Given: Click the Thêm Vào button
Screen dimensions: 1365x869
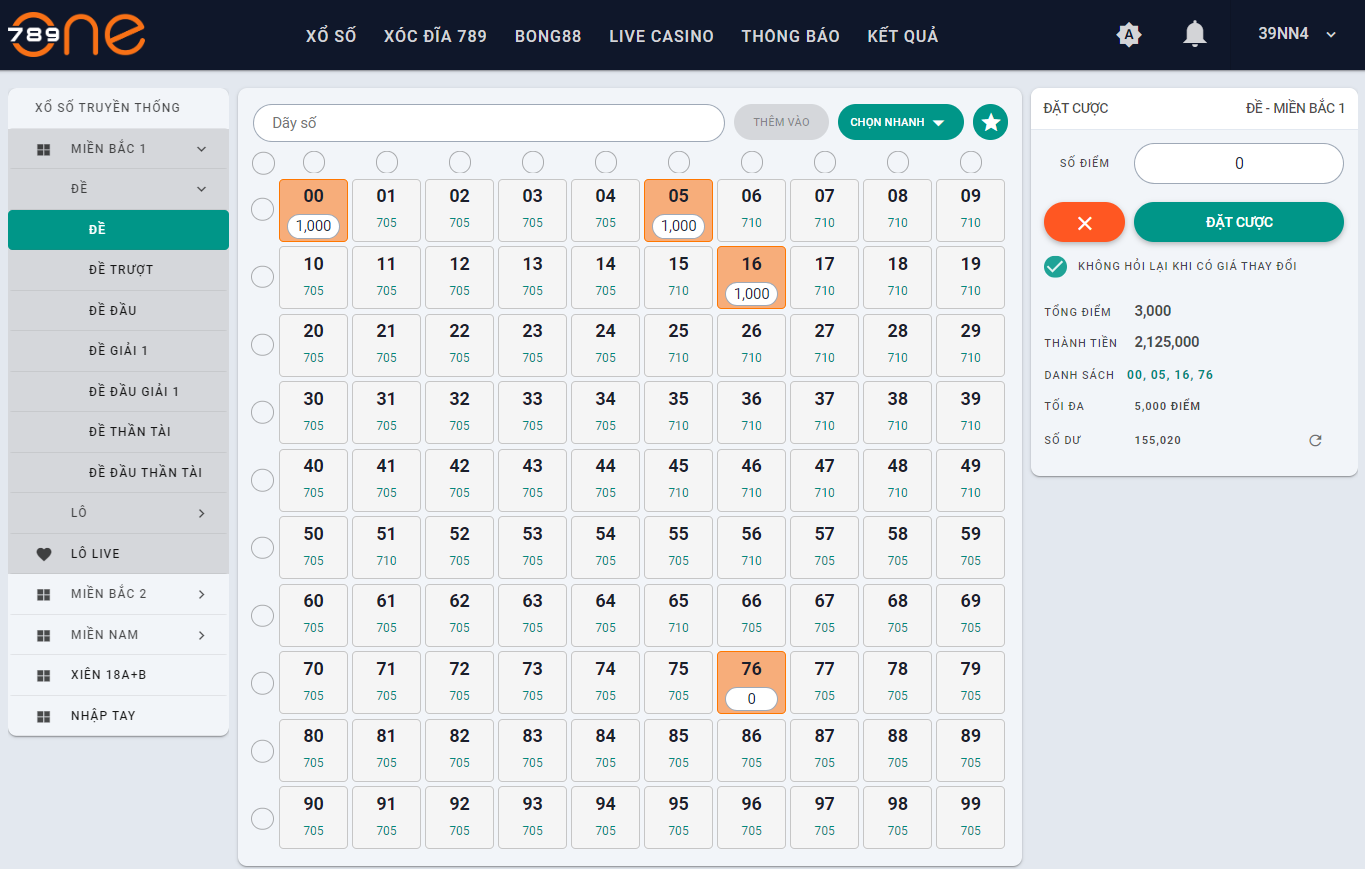Looking at the screenshot, I should (x=782, y=122).
